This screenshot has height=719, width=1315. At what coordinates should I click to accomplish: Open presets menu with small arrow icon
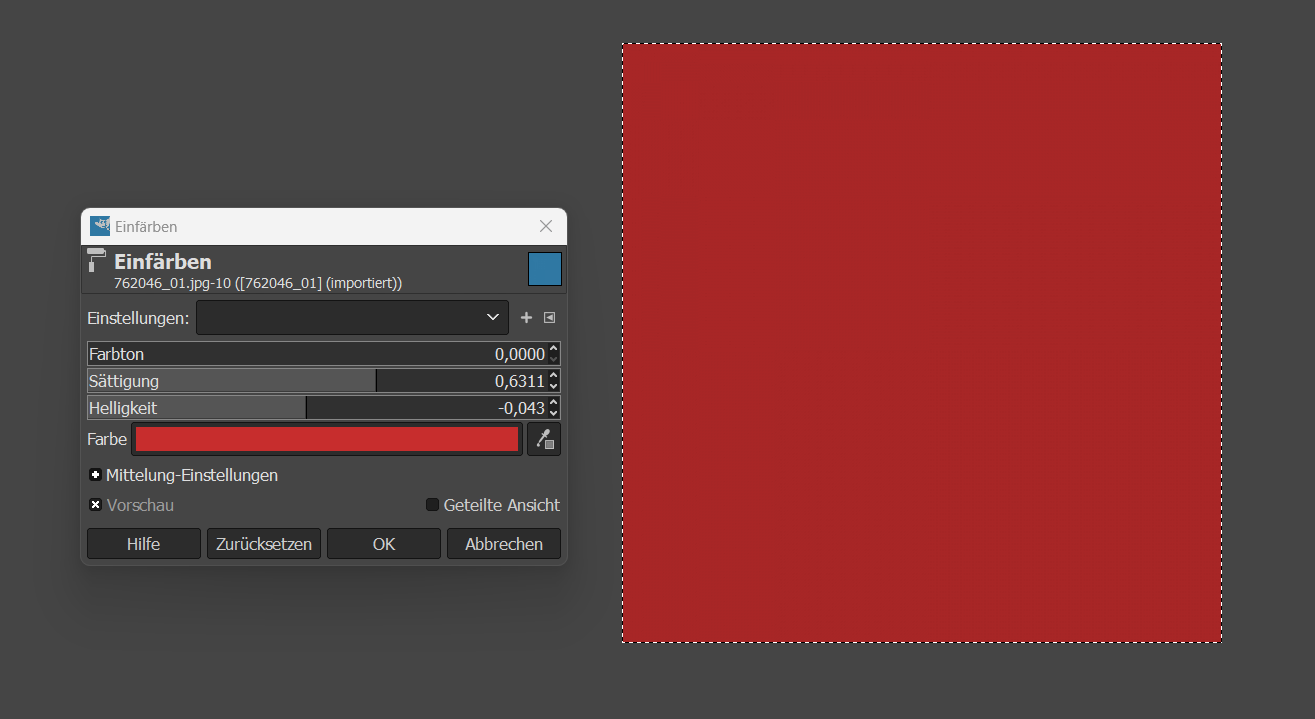tap(549, 318)
